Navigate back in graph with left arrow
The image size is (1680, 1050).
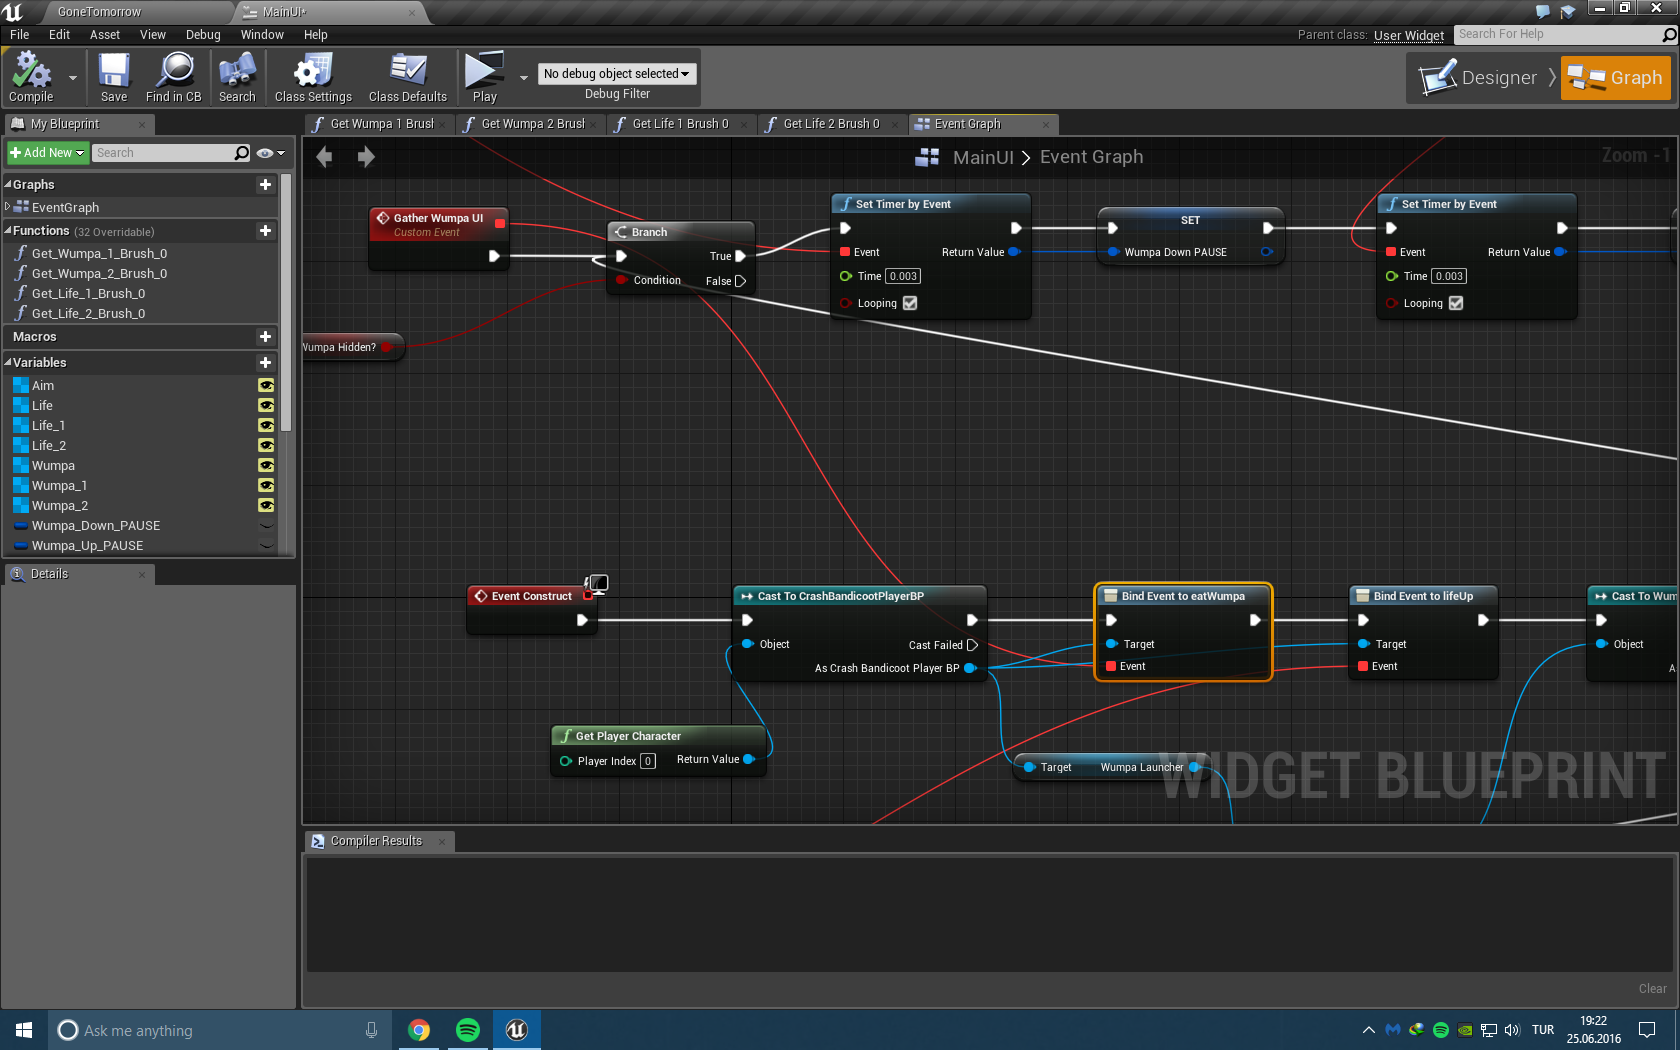pyautogui.click(x=324, y=157)
